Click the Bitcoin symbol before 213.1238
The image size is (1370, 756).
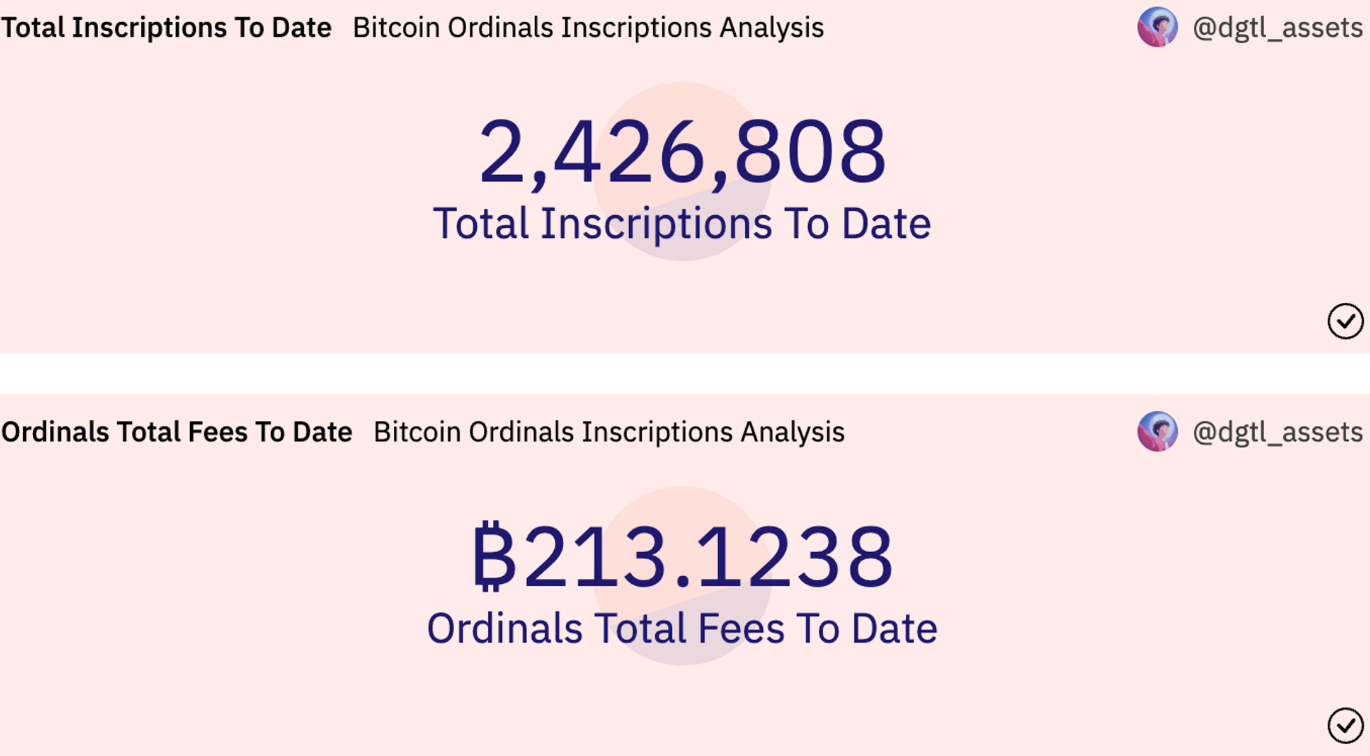494,556
